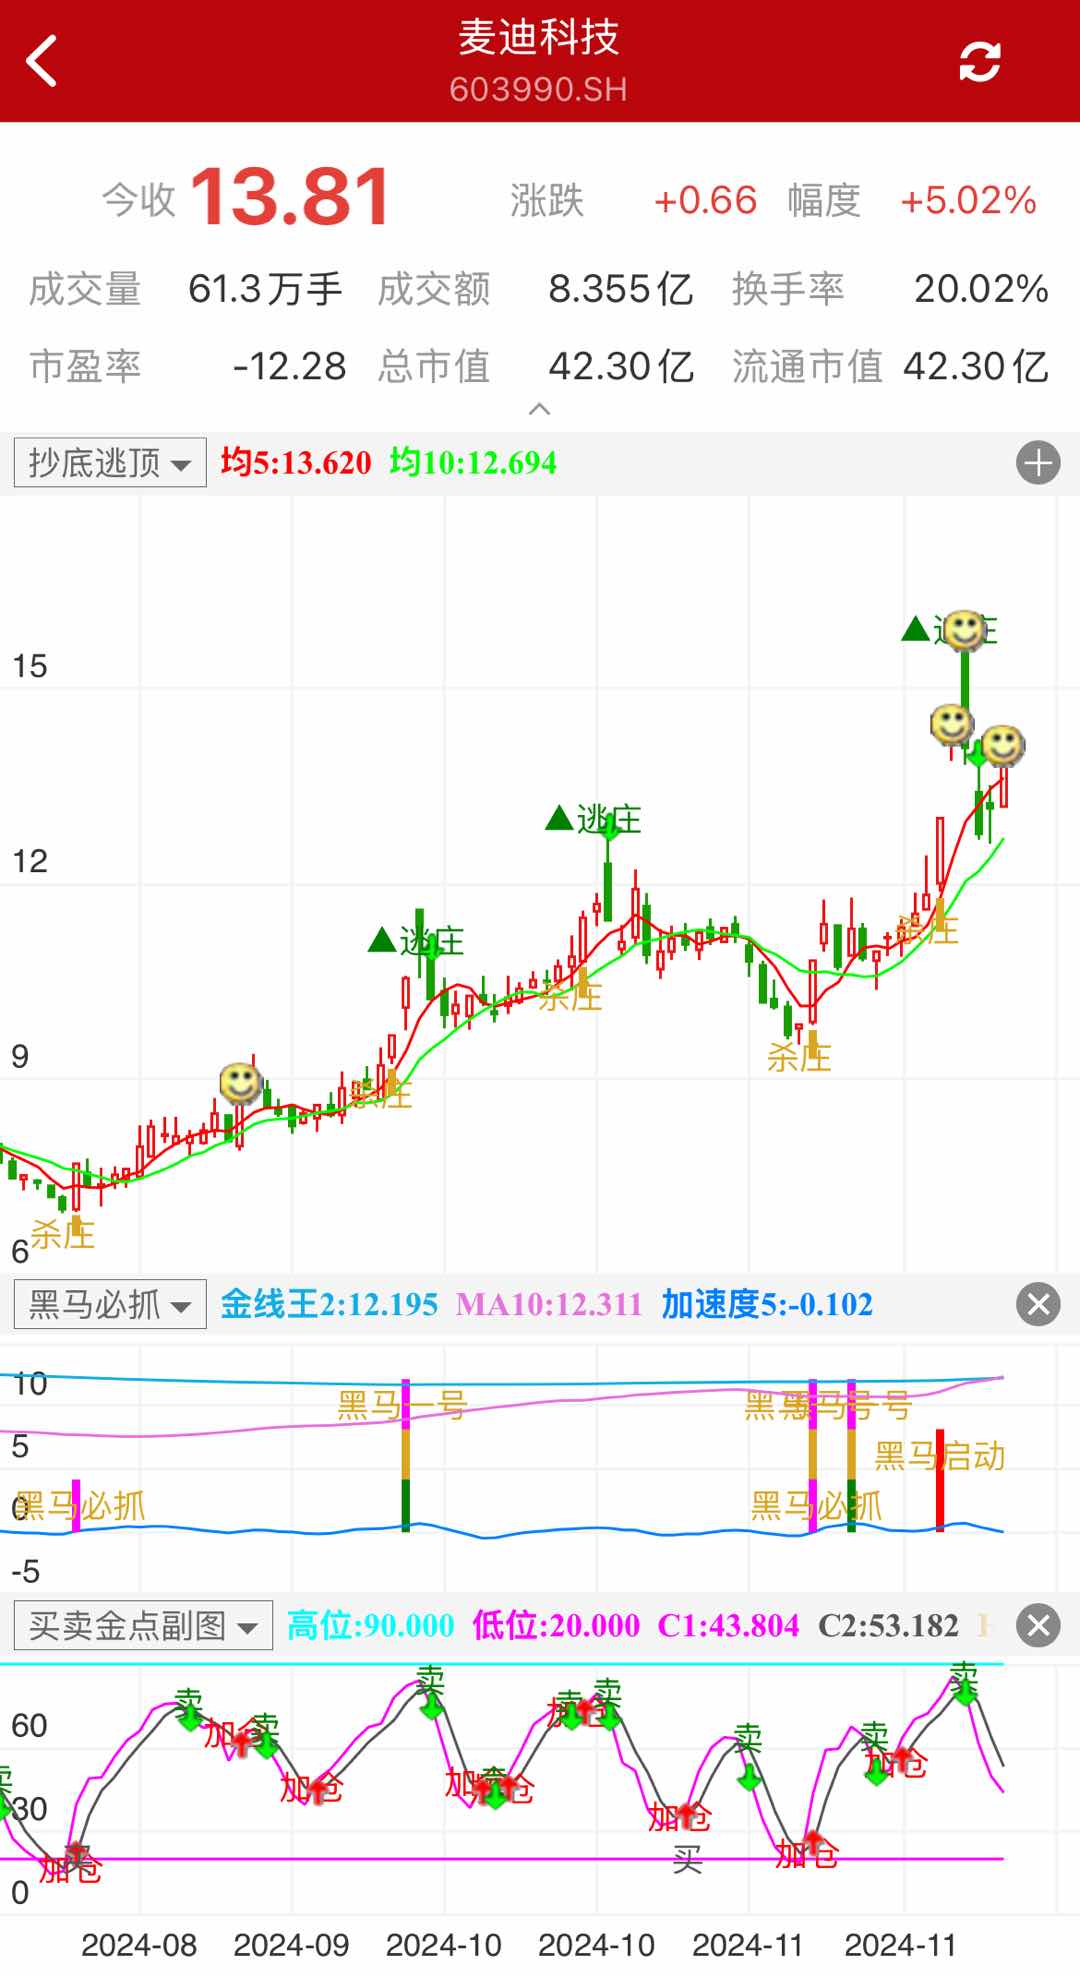Add indicator with the plus icon
This screenshot has height=1977, width=1080.
(x=1037, y=463)
